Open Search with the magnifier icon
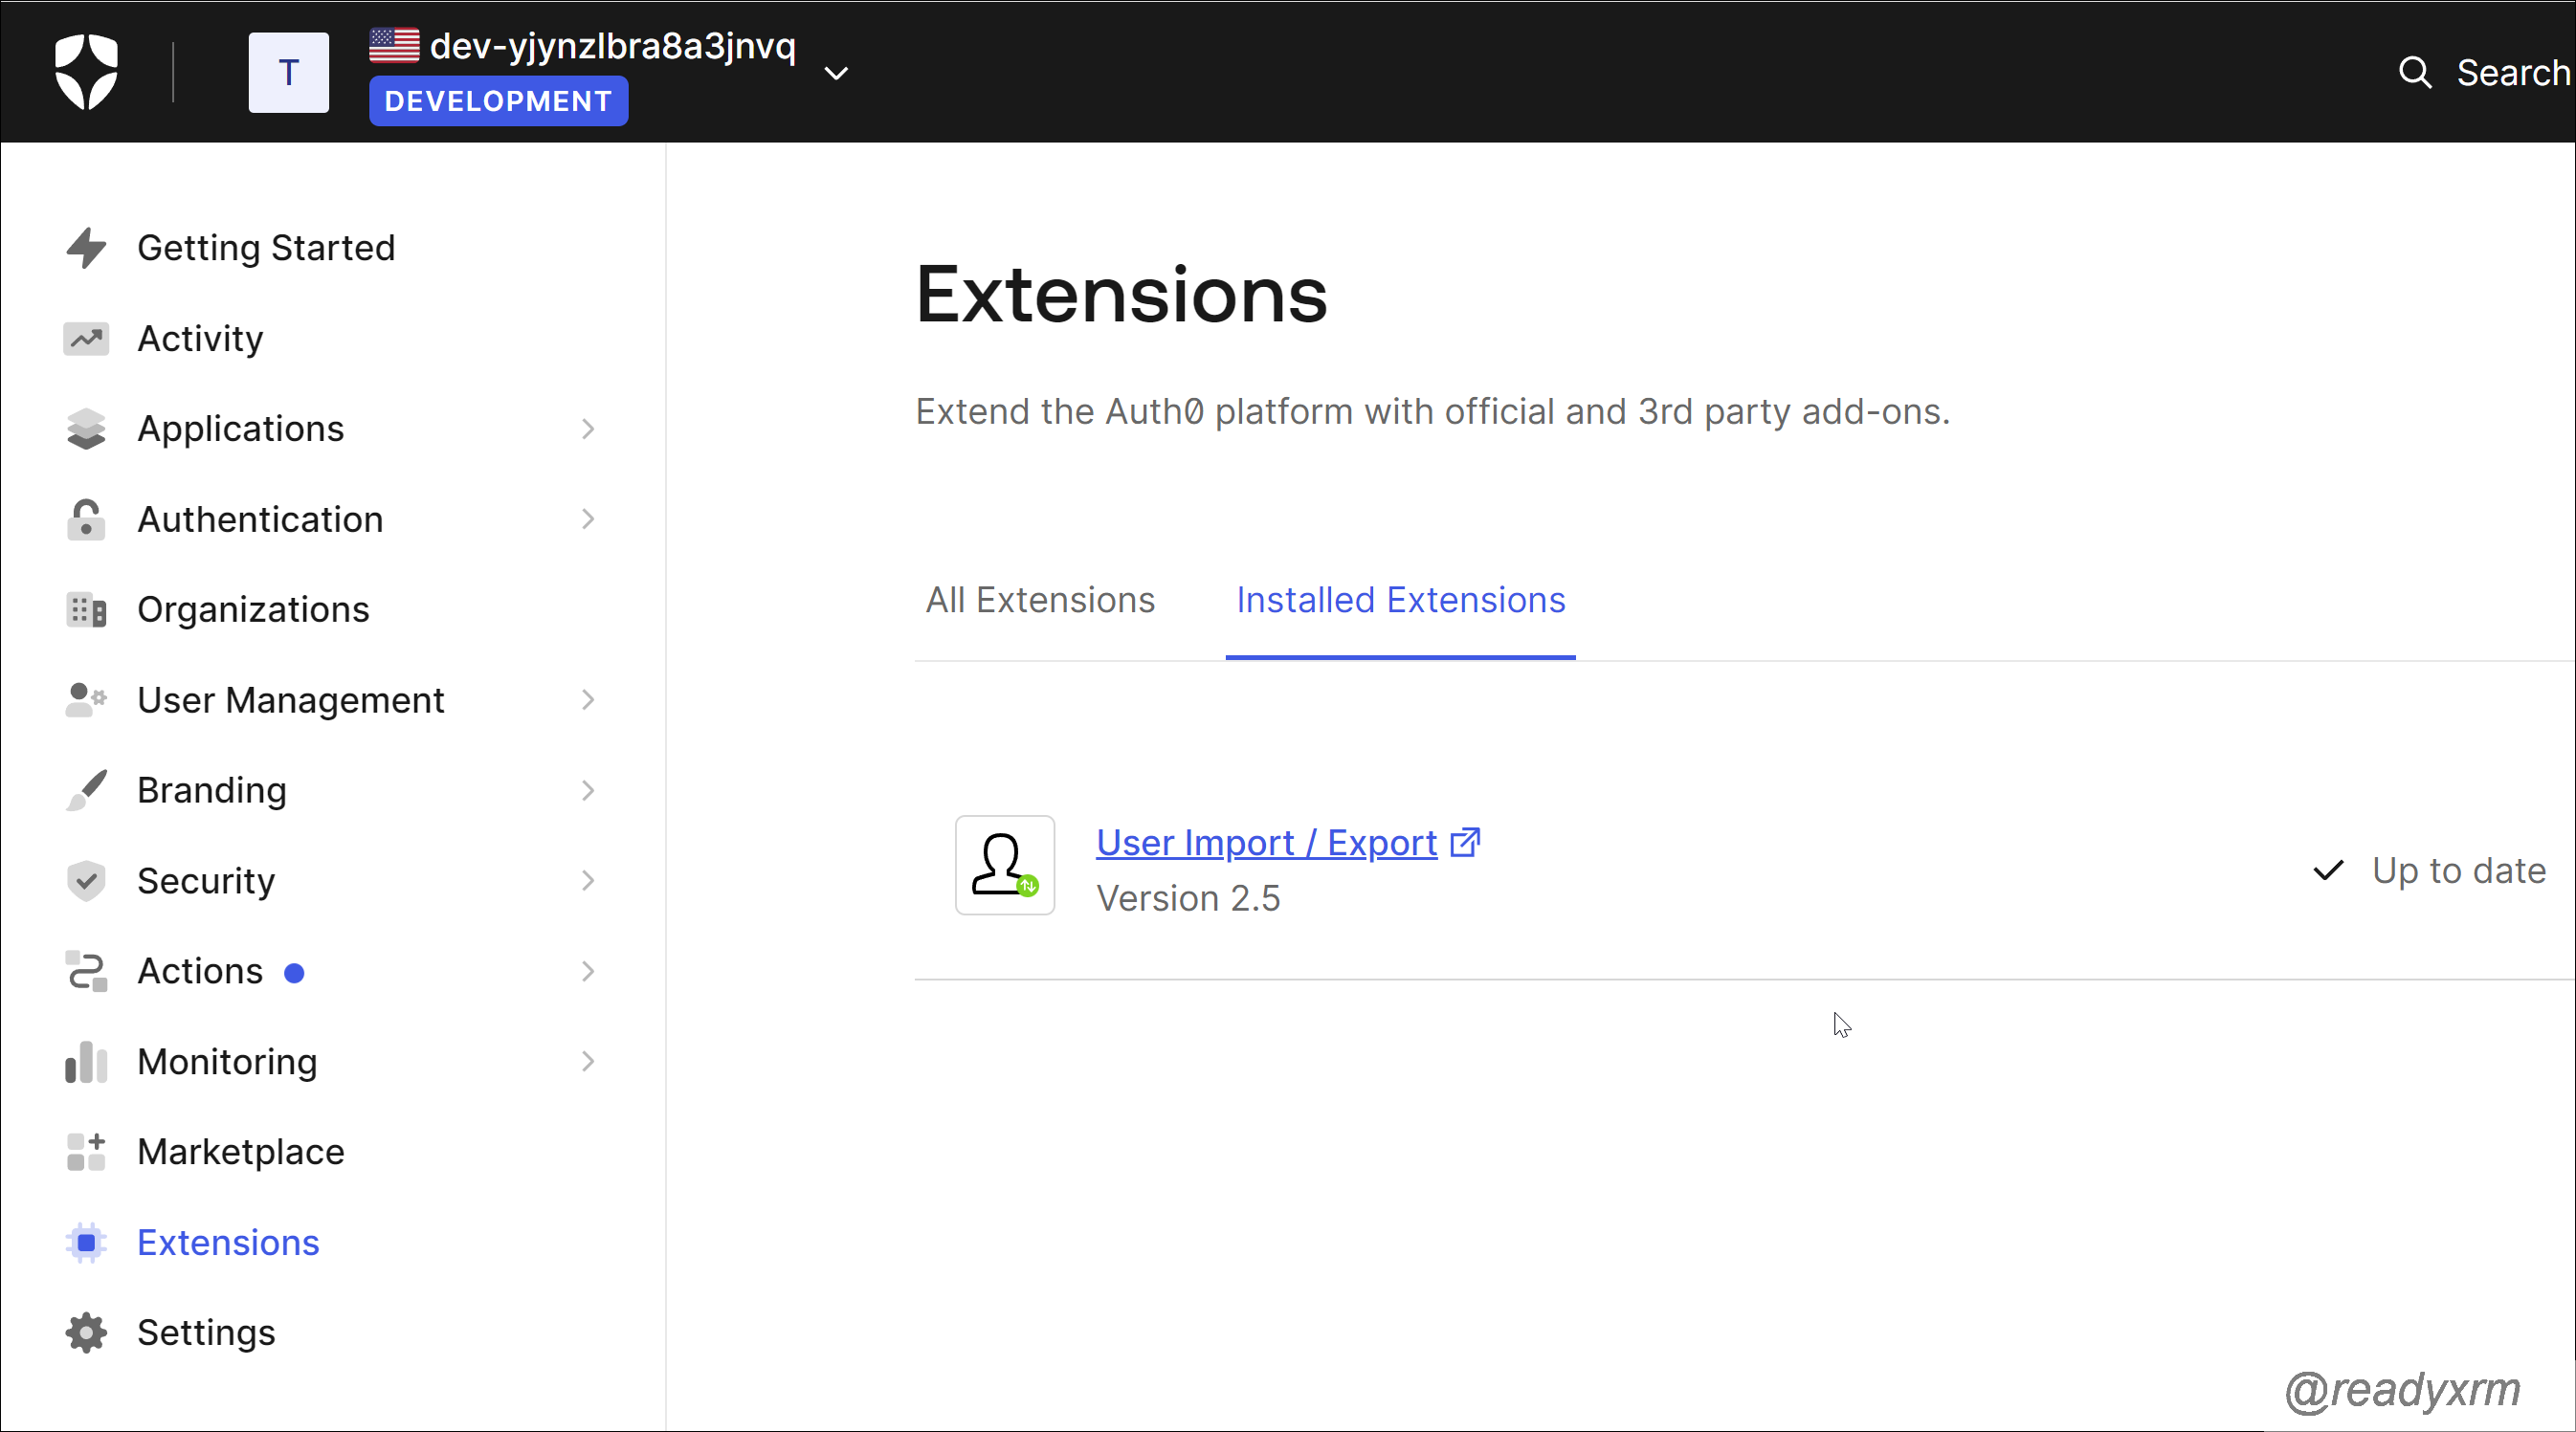 click(2415, 72)
